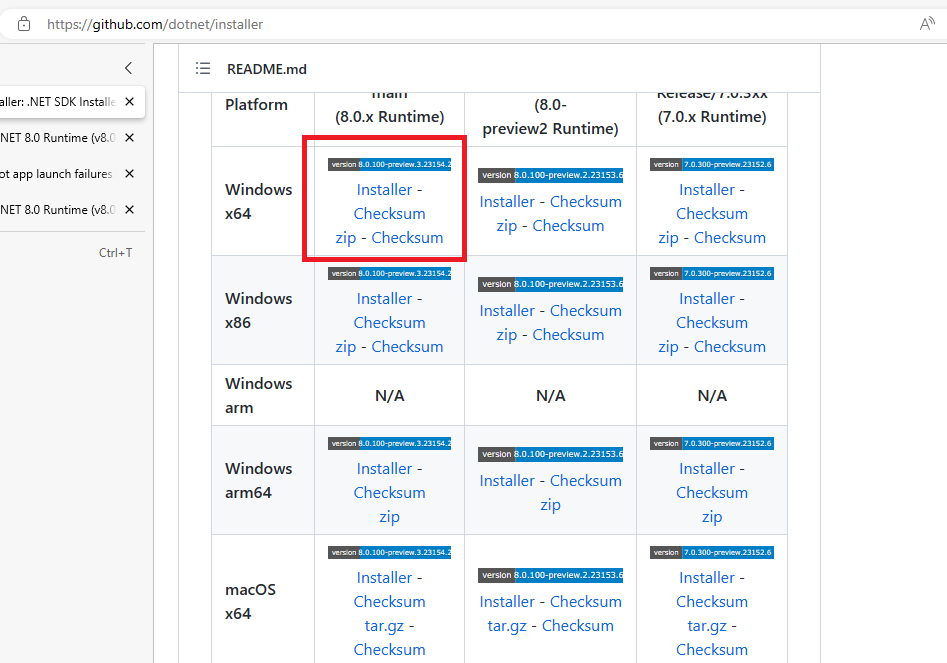Close the app launch failures tab
The image size is (947, 663).
click(x=128, y=173)
